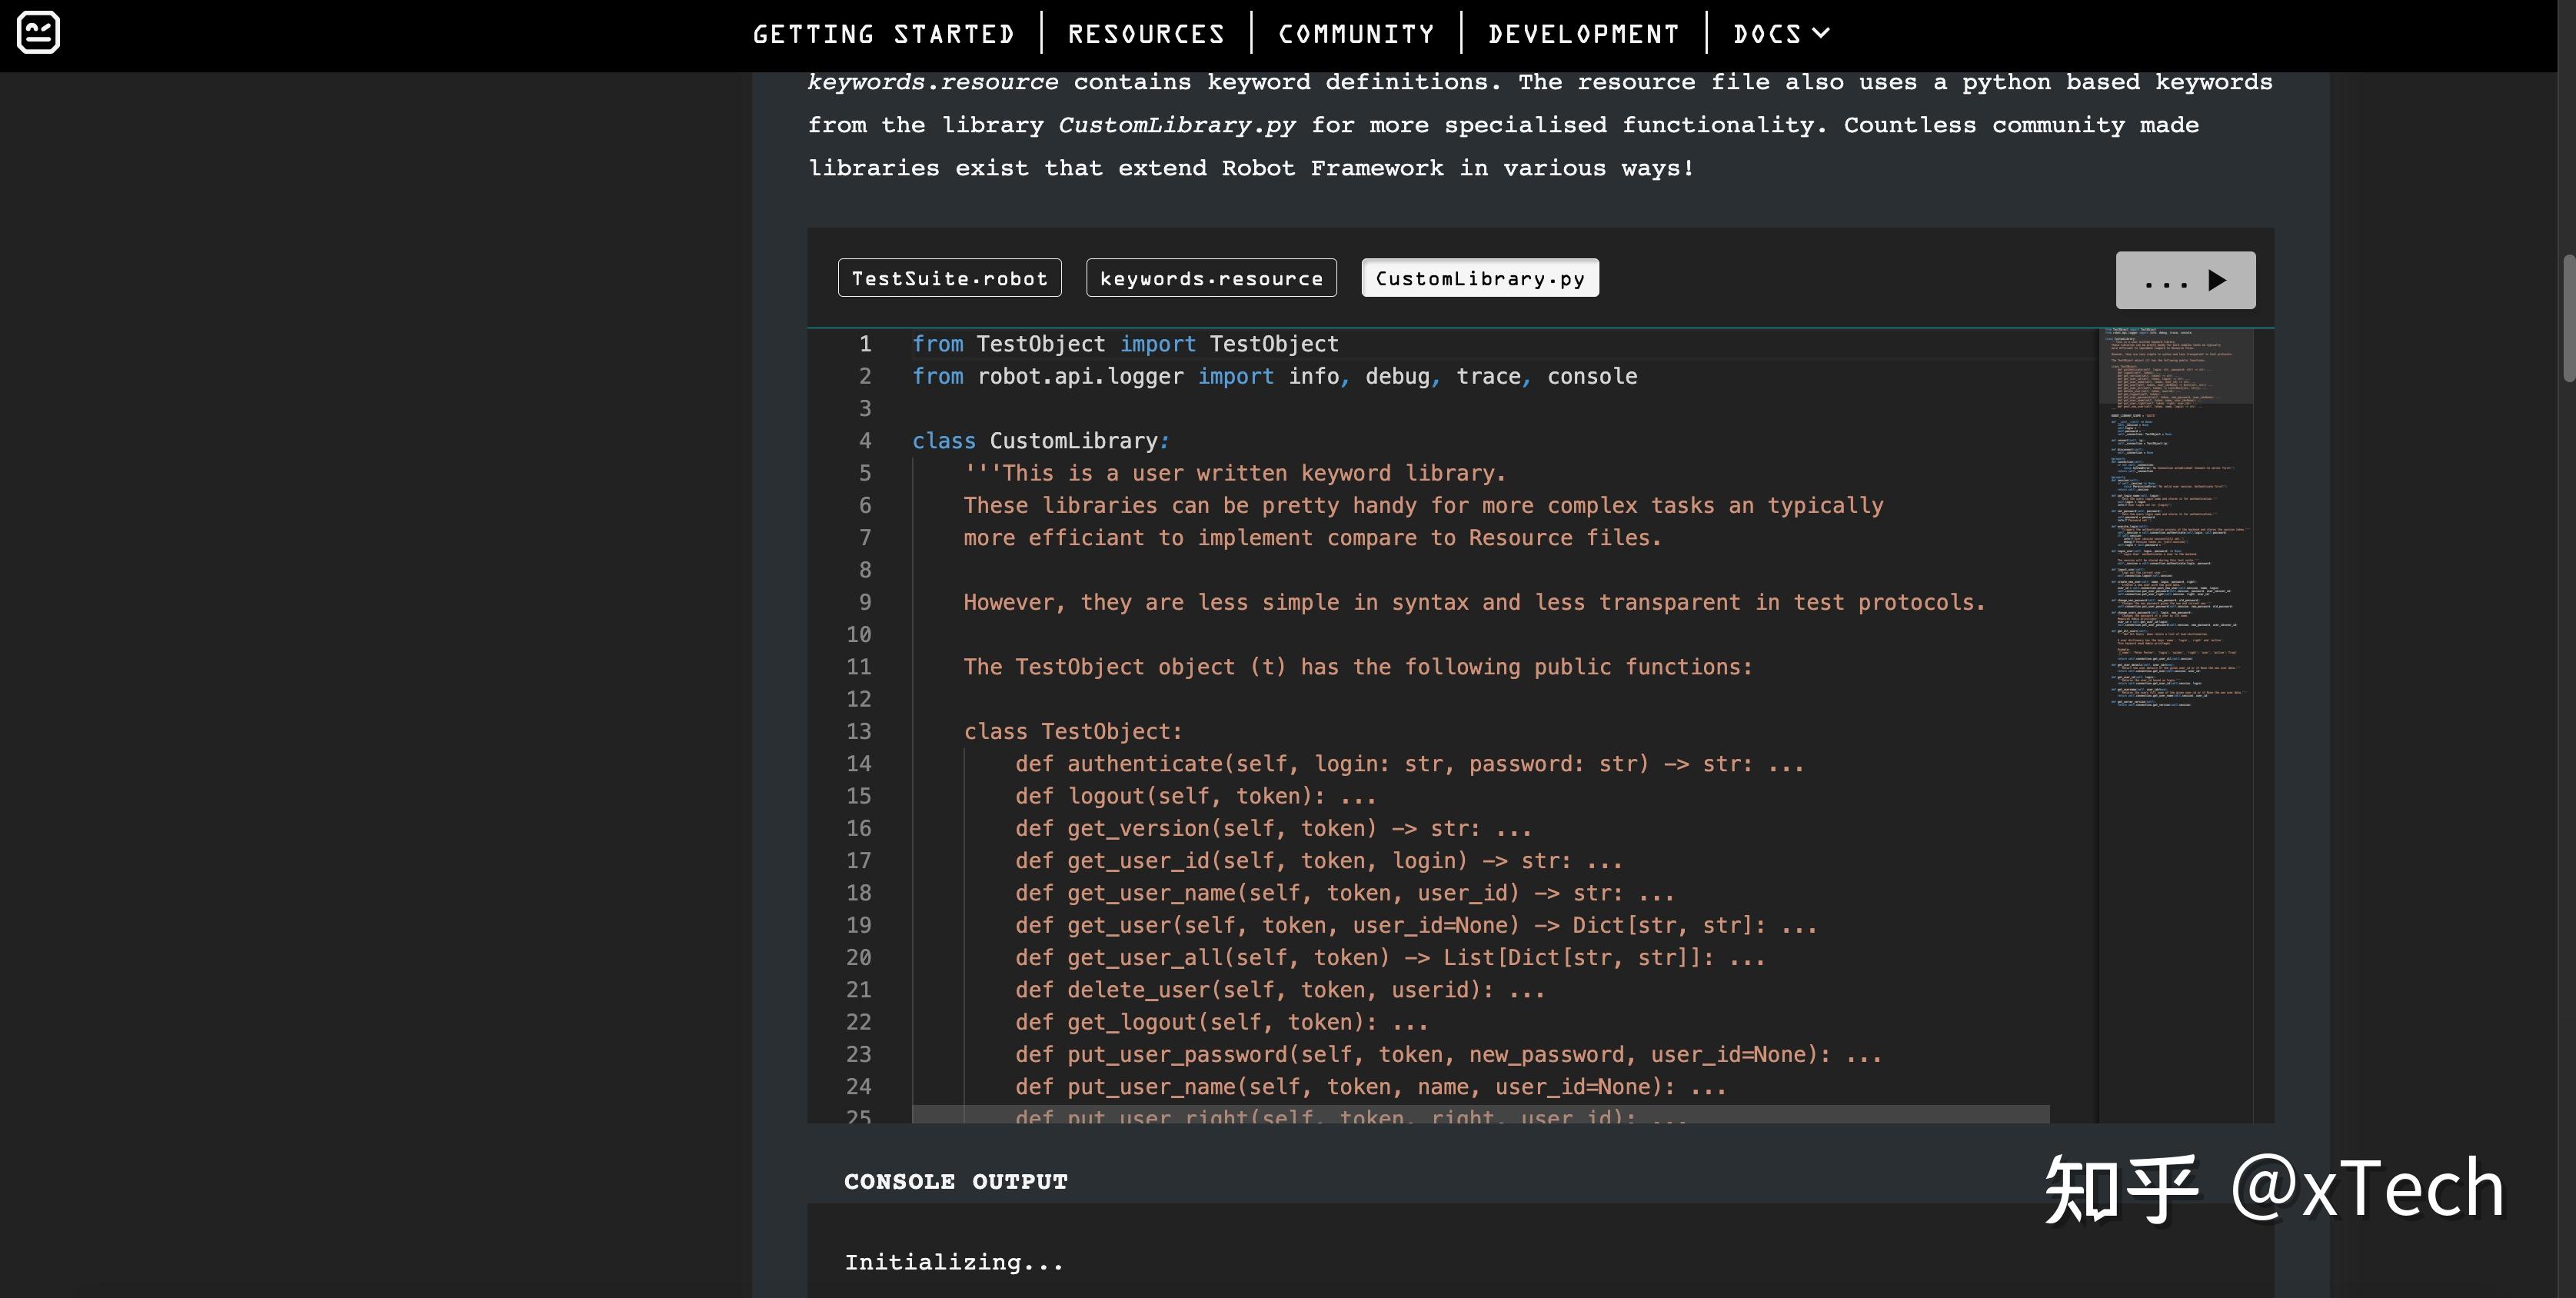Click the code minimap preview

[2176, 520]
